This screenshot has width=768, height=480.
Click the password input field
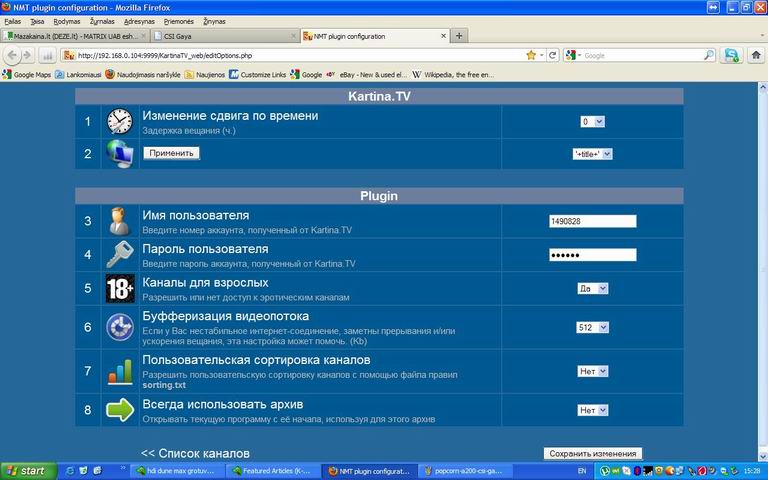coord(593,255)
